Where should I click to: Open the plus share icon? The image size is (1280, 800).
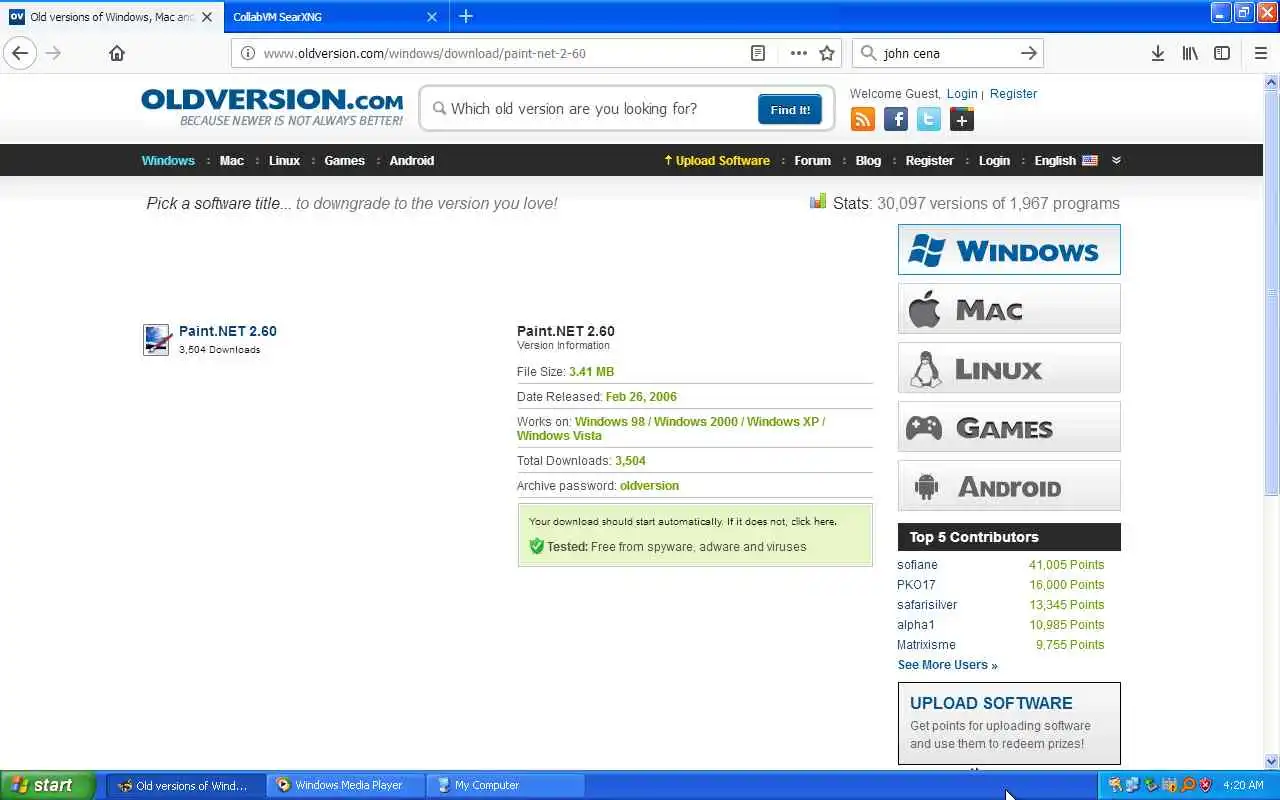[962, 120]
